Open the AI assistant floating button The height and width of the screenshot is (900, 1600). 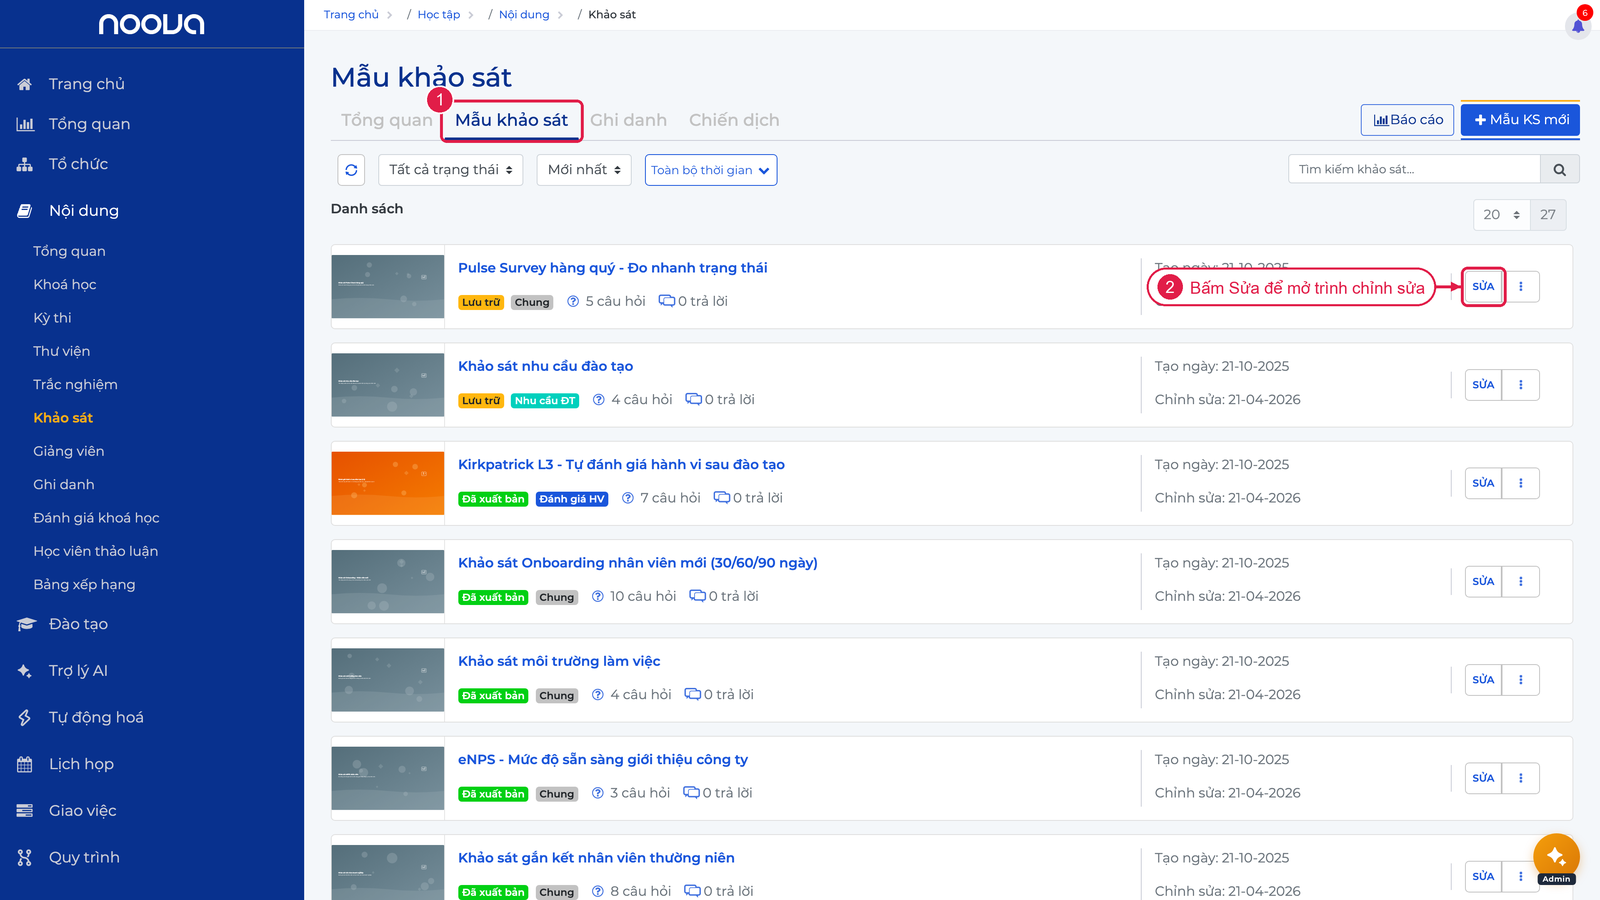pos(1556,857)
